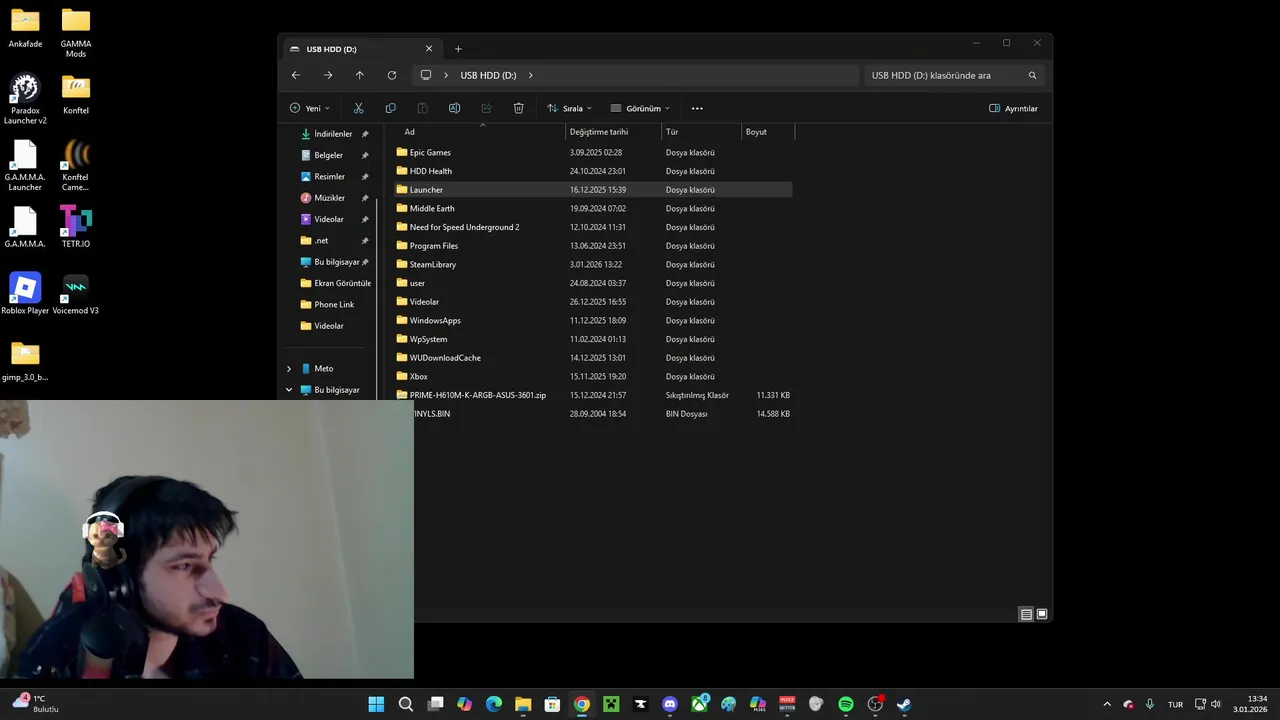This screenshot has width=1280, height=720.
Task: Click the Delete trash icon in toolbar
Action: (518, 108)
